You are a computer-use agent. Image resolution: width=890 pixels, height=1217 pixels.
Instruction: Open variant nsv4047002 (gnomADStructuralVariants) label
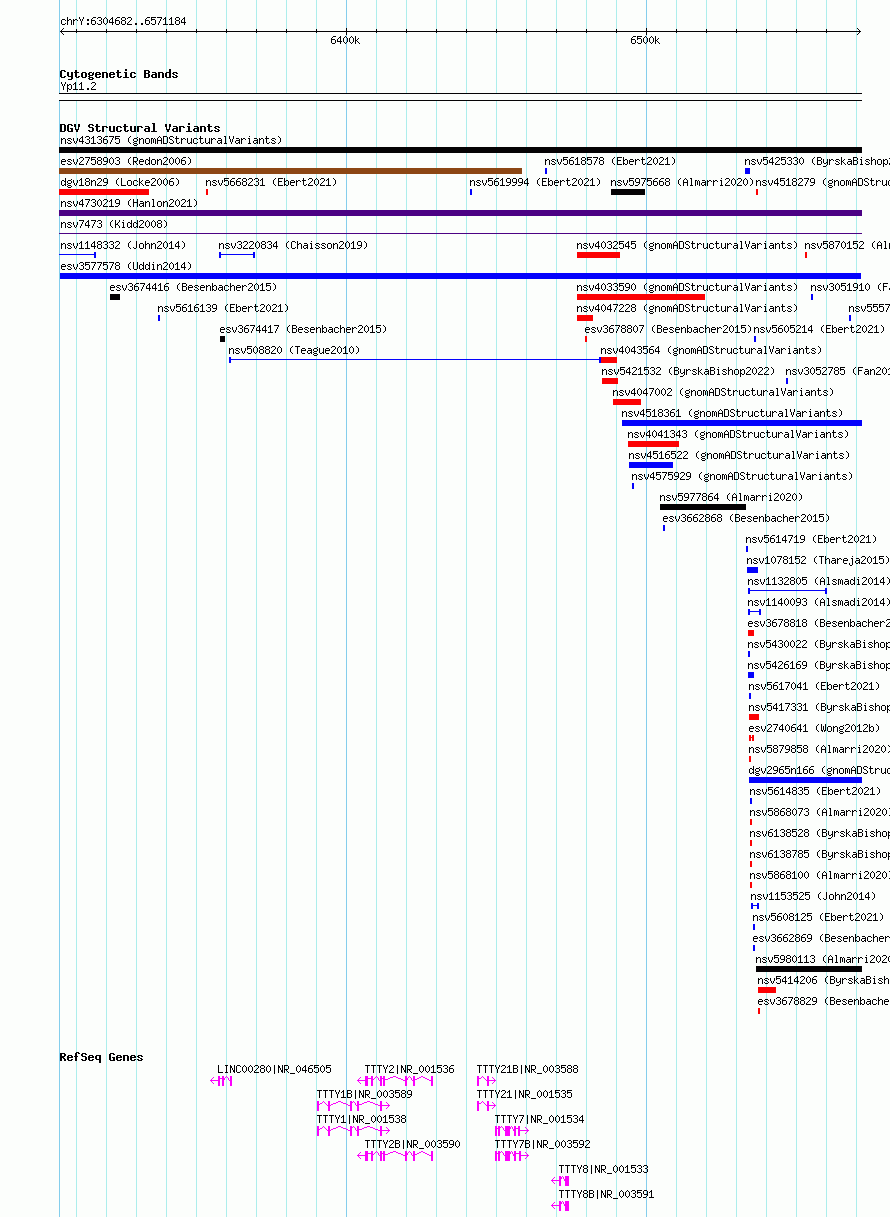723,392
